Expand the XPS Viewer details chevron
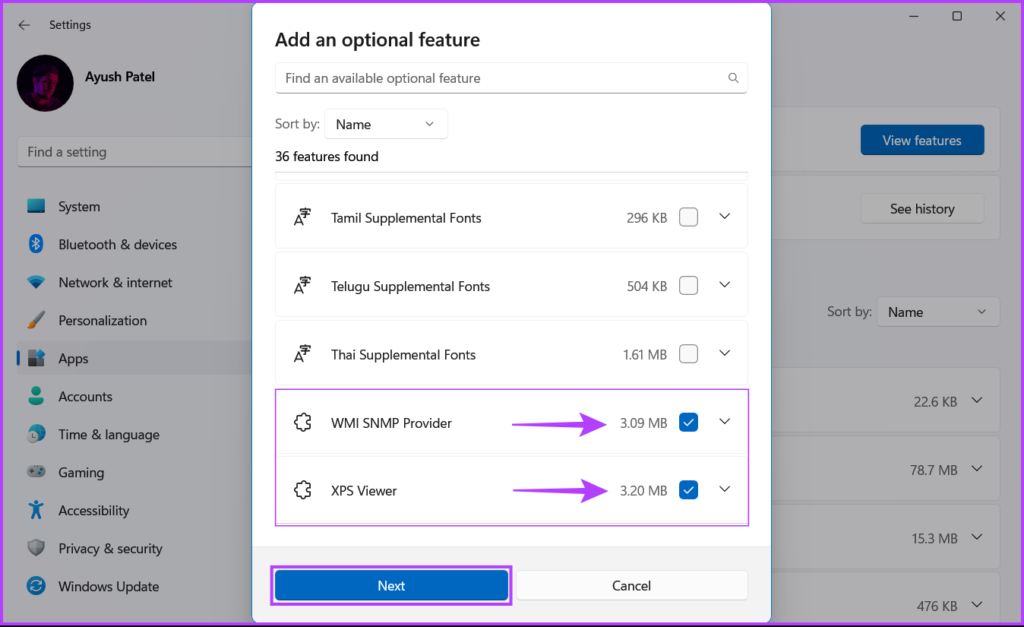Viewport: 1024px width, 627px height. pos(724,489)
